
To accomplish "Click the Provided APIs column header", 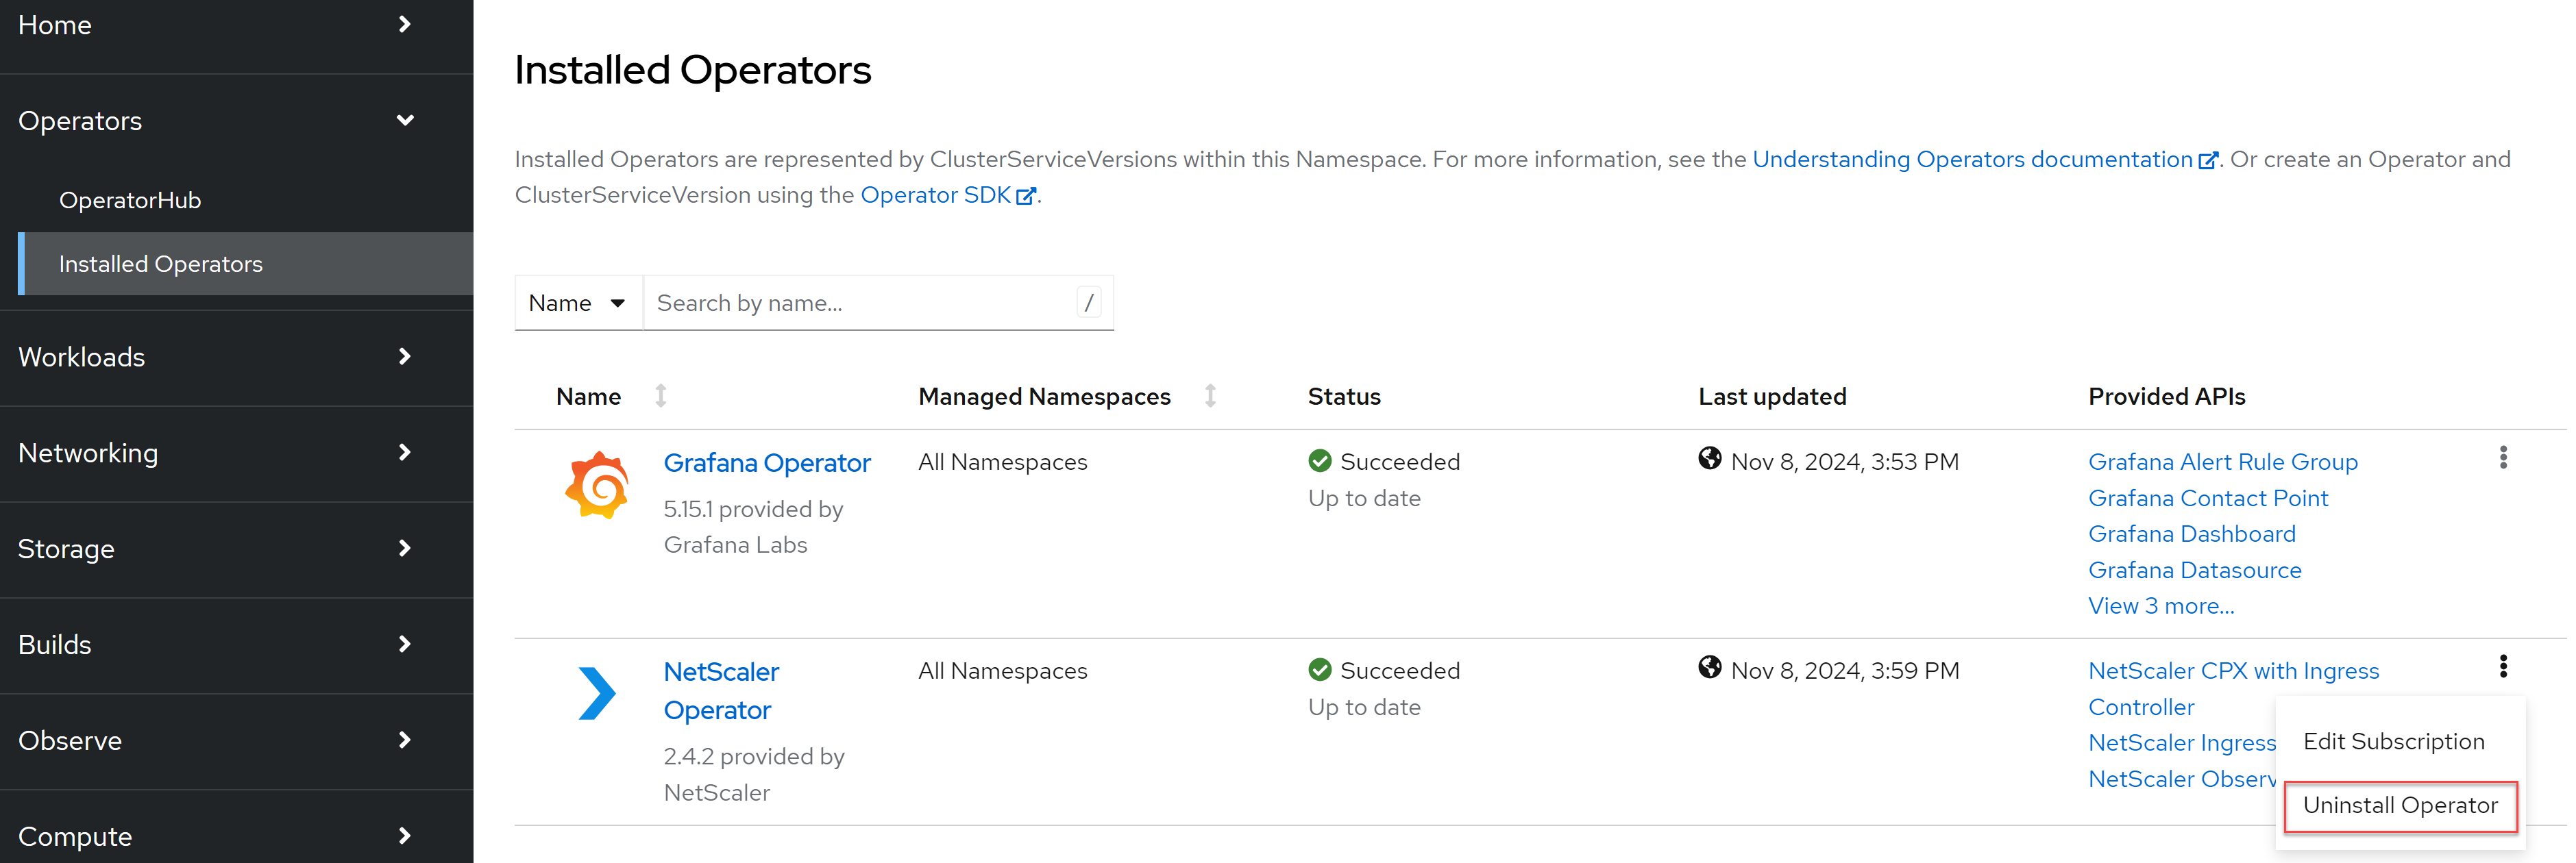I will (x=2167, y=397).
